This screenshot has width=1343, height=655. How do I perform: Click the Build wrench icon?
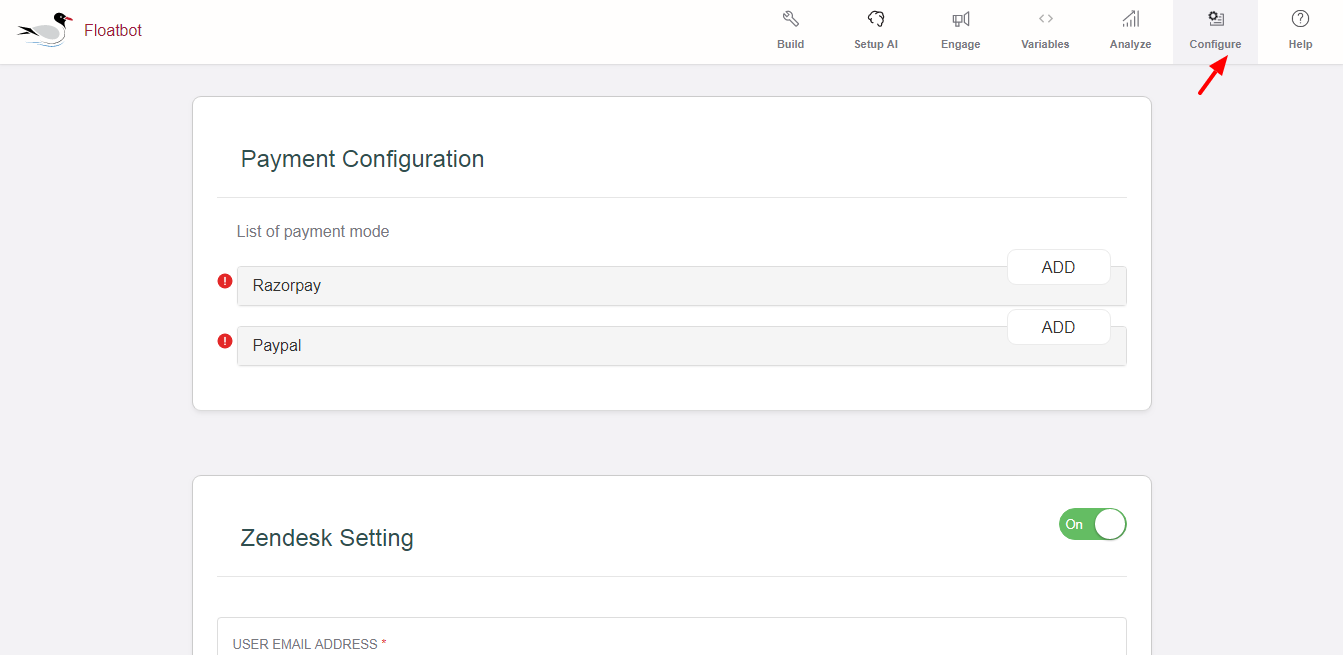(790, 18)
